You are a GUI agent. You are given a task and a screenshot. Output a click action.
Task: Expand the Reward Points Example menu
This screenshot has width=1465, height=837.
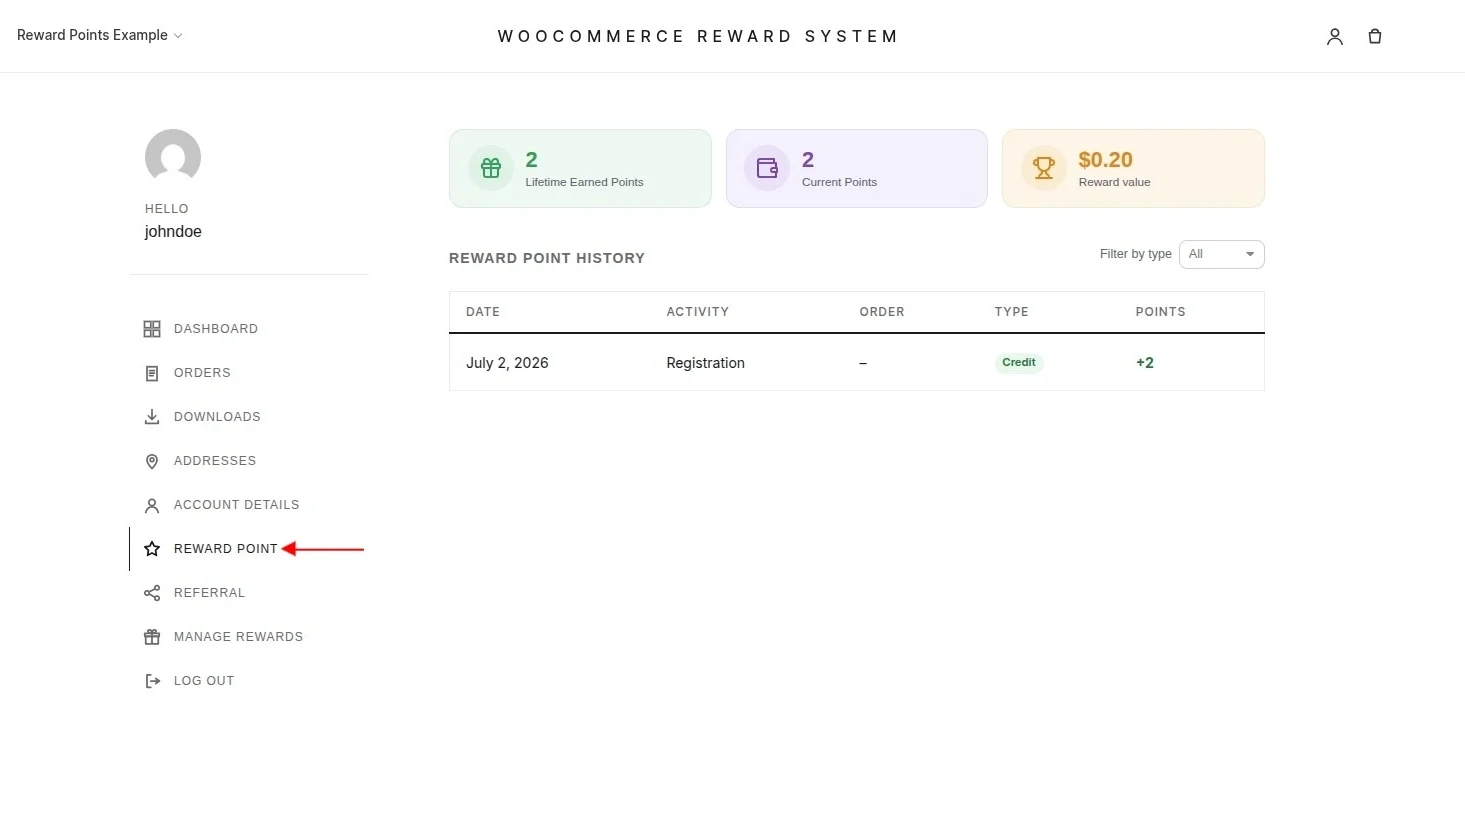pyautogui.click(x=99, y=35)
